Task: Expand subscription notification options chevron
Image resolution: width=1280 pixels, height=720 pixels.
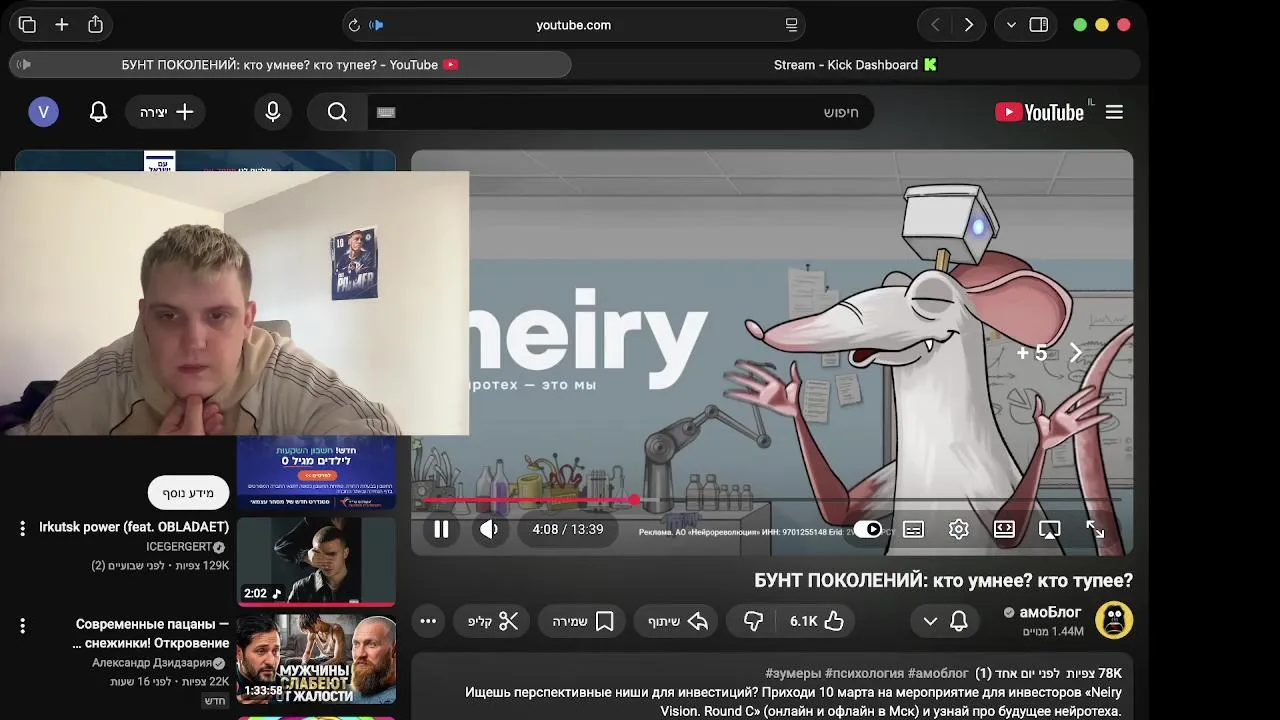Action: click(x=930, y=621)
